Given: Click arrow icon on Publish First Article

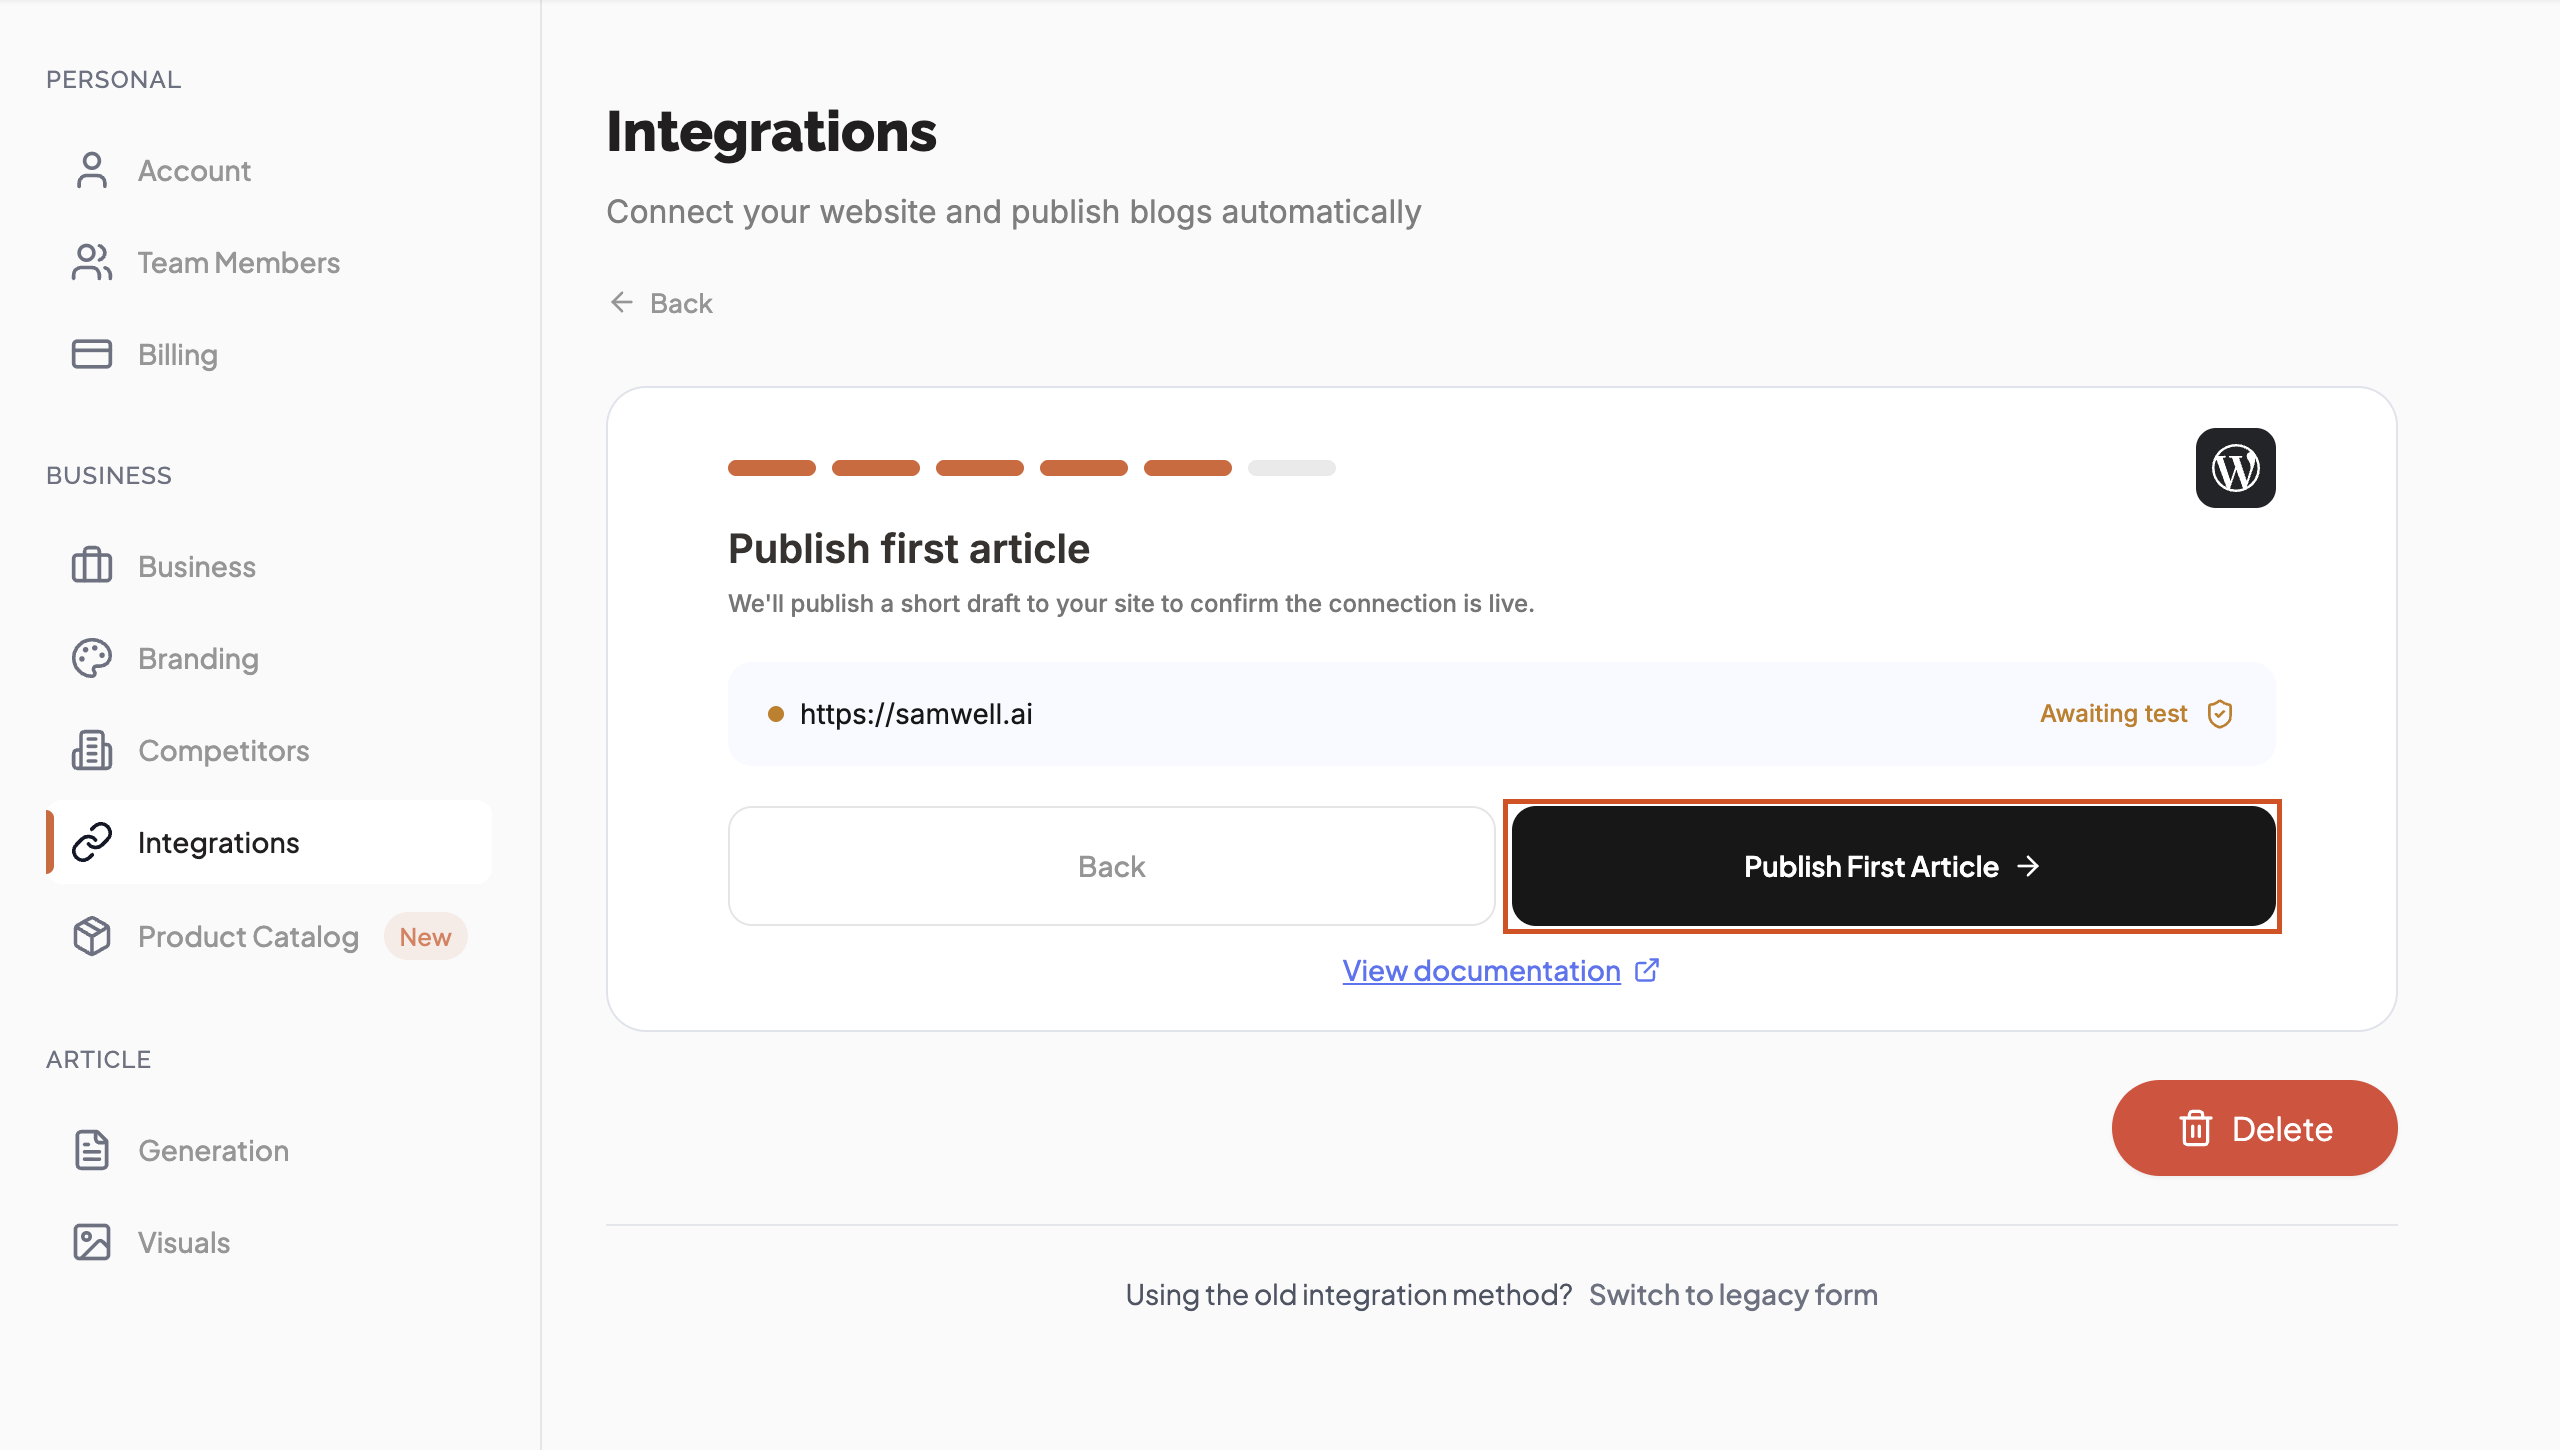Looking at the screenshot, I should coord(2028,866).
